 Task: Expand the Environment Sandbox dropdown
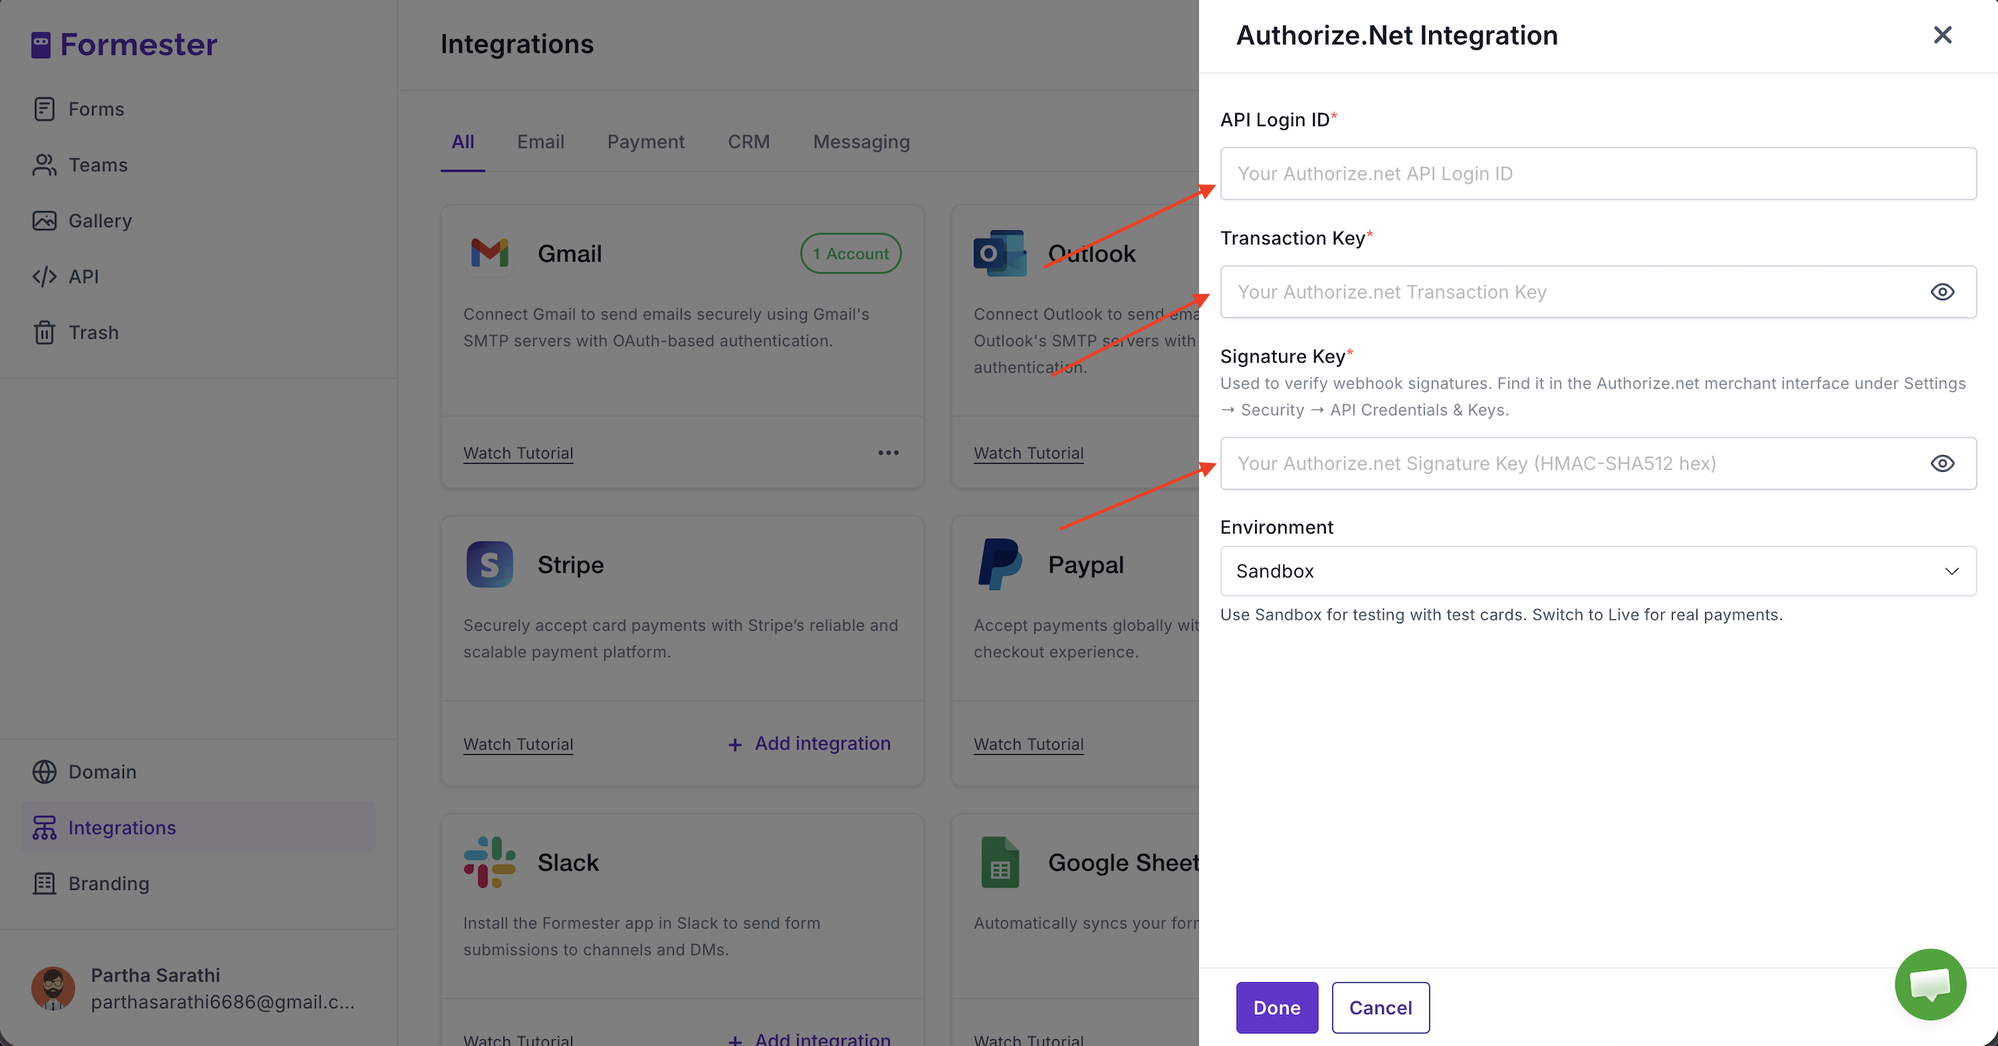pyautogui.click(x=1598, y=571)
